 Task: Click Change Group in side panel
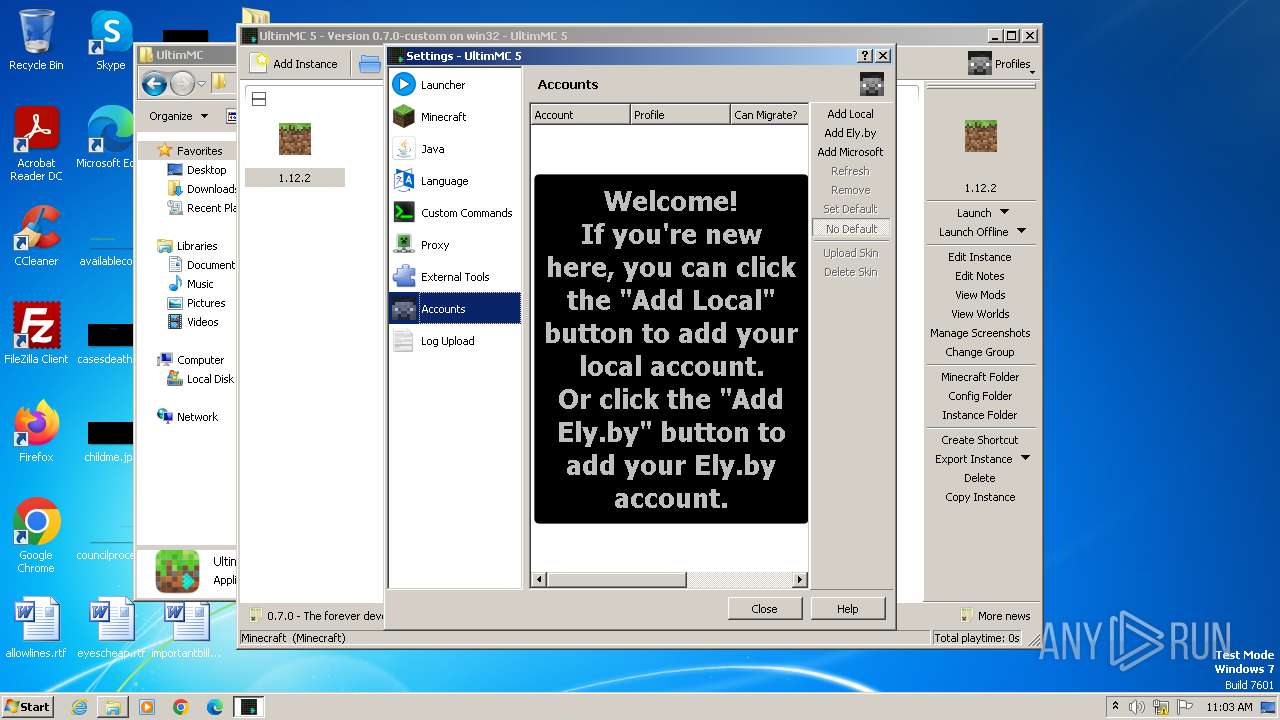(x=980, y=352)
